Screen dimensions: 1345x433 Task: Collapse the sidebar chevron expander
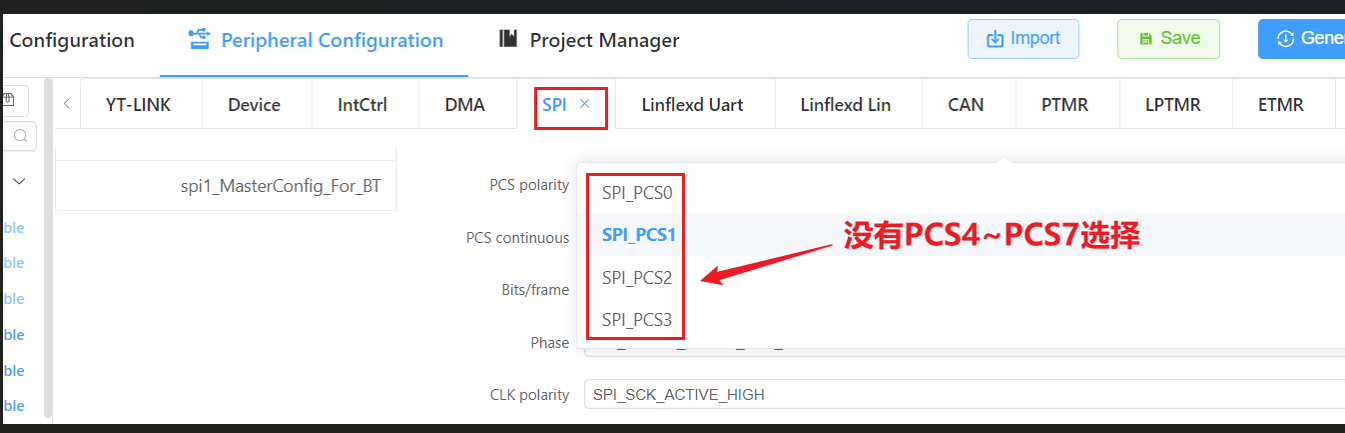[19, 181]
